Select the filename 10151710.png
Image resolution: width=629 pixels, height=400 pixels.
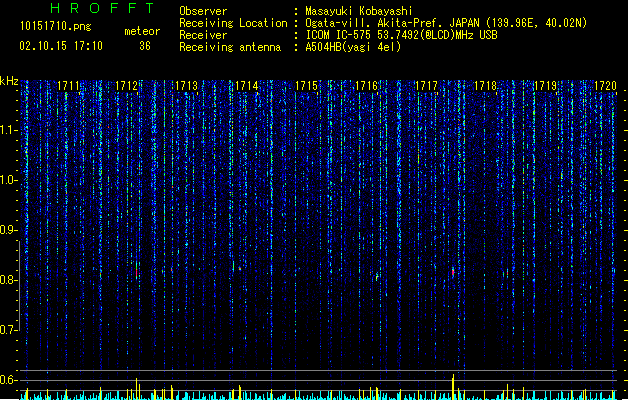click(56, 26)
